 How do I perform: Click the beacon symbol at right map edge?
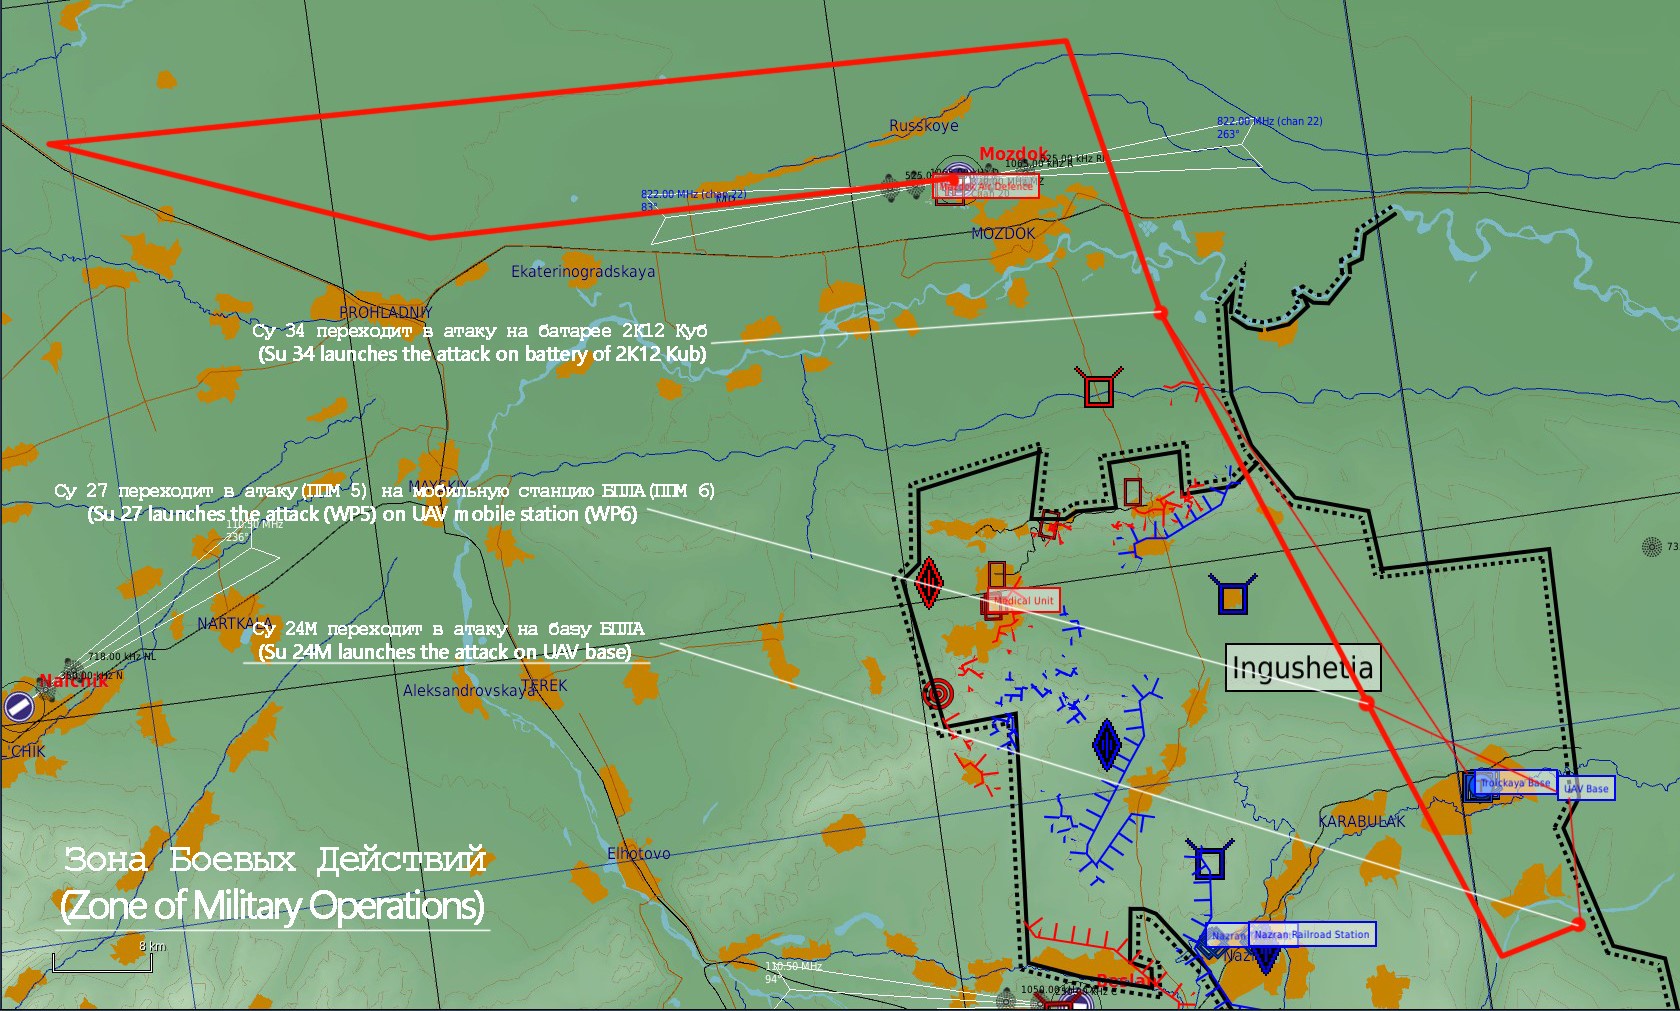point(1652,546)
